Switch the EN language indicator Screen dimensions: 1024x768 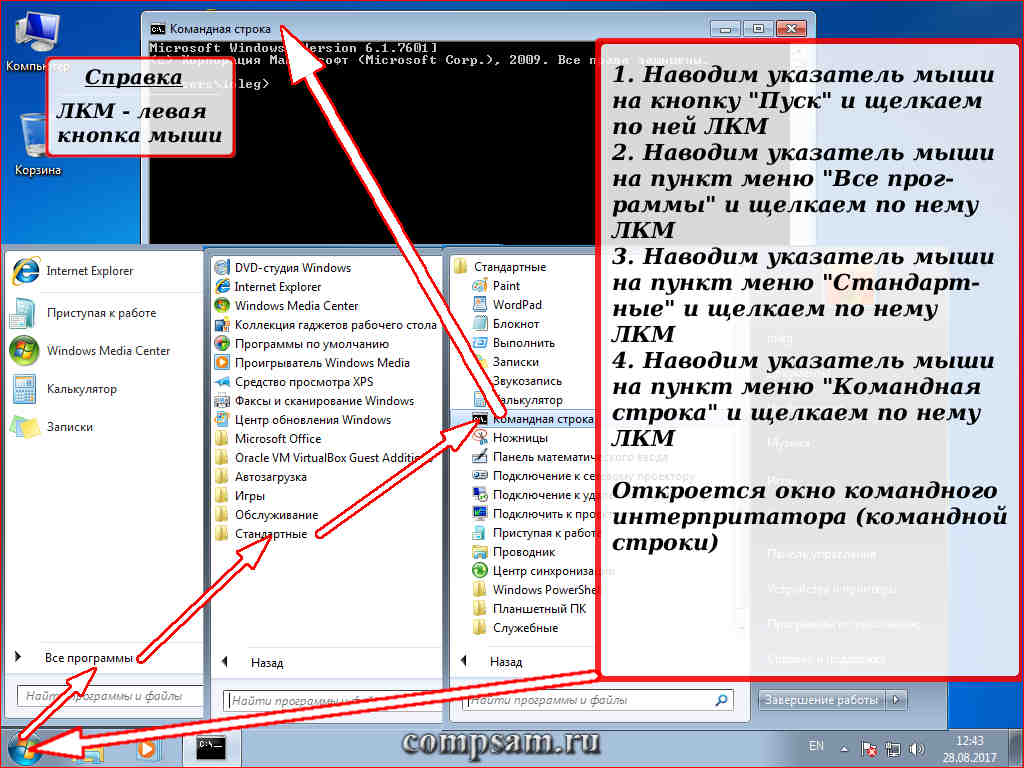[816, 746]
